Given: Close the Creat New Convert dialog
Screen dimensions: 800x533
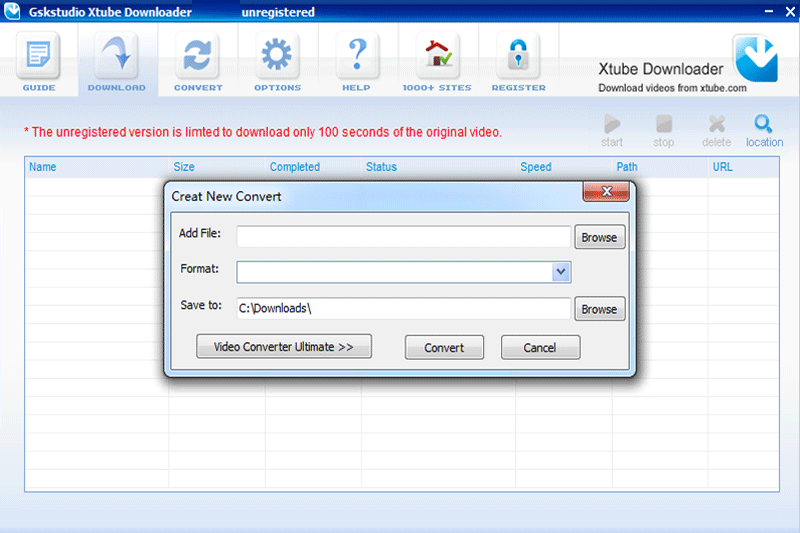Looking at the screenshot, I should (x=606, y=191).
